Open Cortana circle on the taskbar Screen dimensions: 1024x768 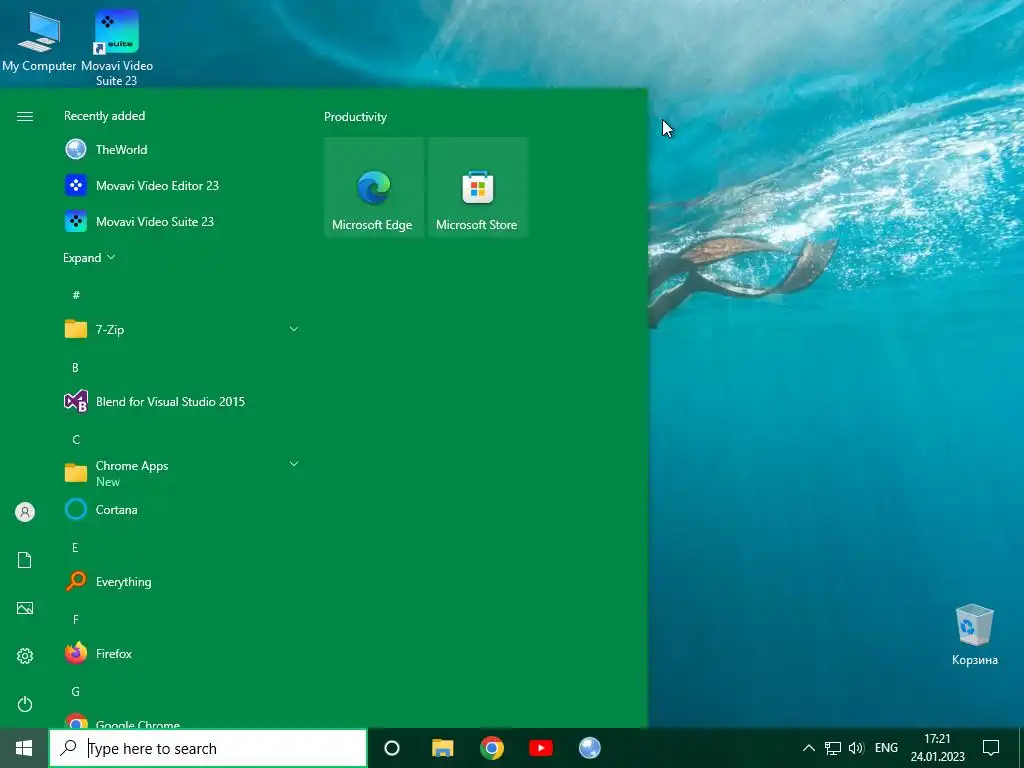(x=392, y=748)
